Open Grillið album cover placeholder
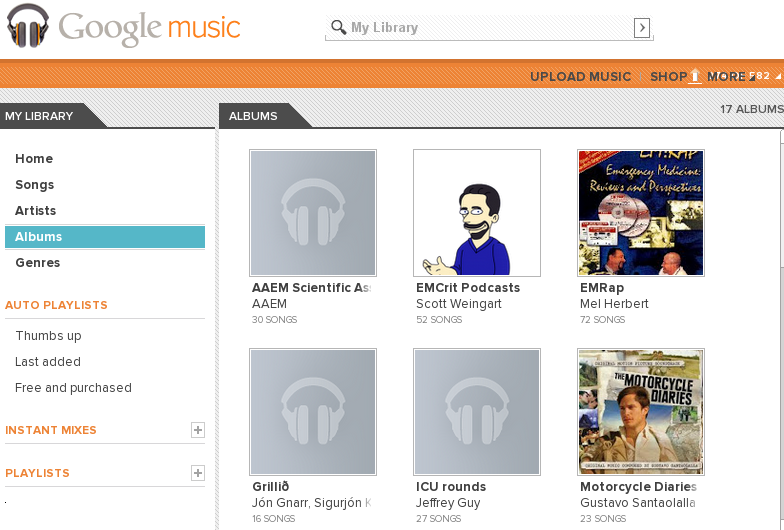The height and width of the screenshot is (530, 784). coord(313,412)
